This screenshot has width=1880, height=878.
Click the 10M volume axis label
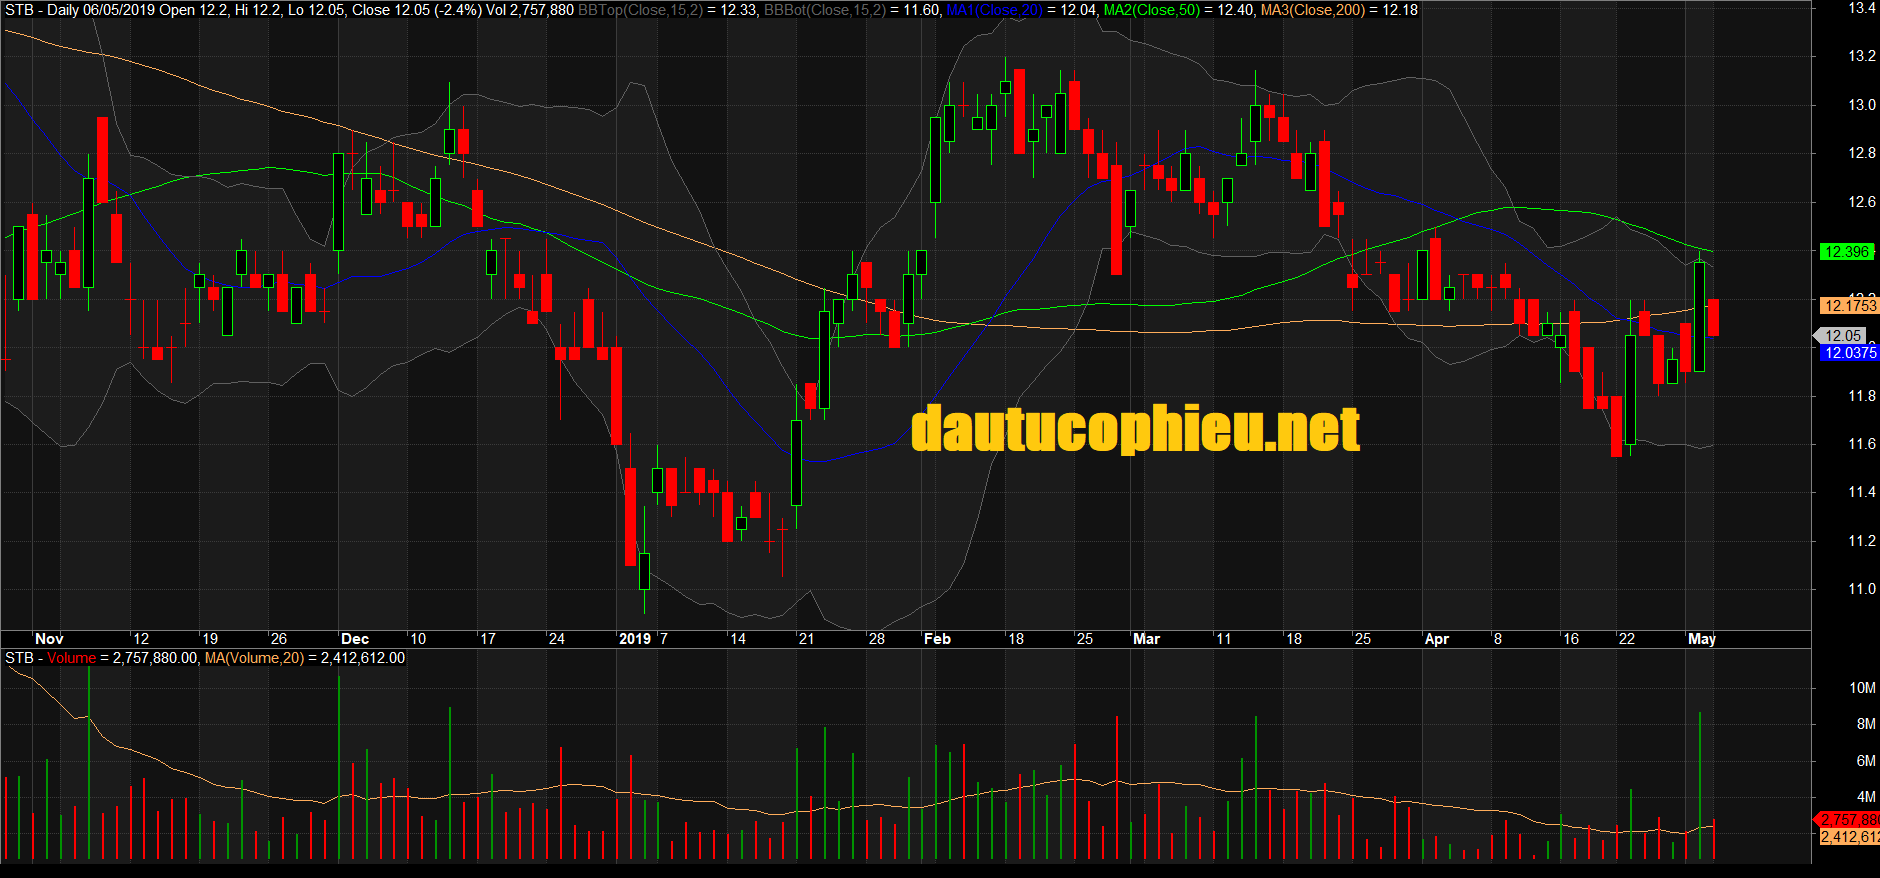tap(1861, 688)
